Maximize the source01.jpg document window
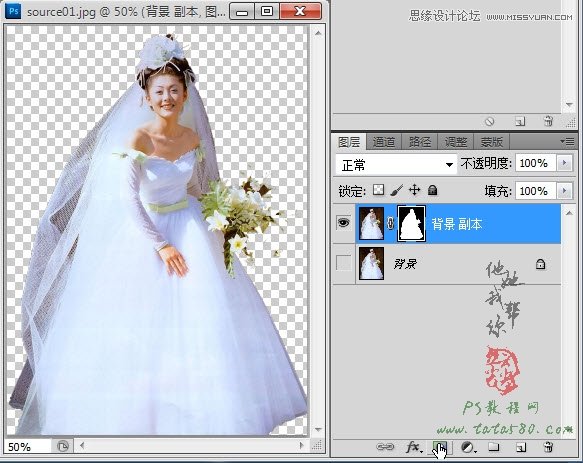 (267, 11)
